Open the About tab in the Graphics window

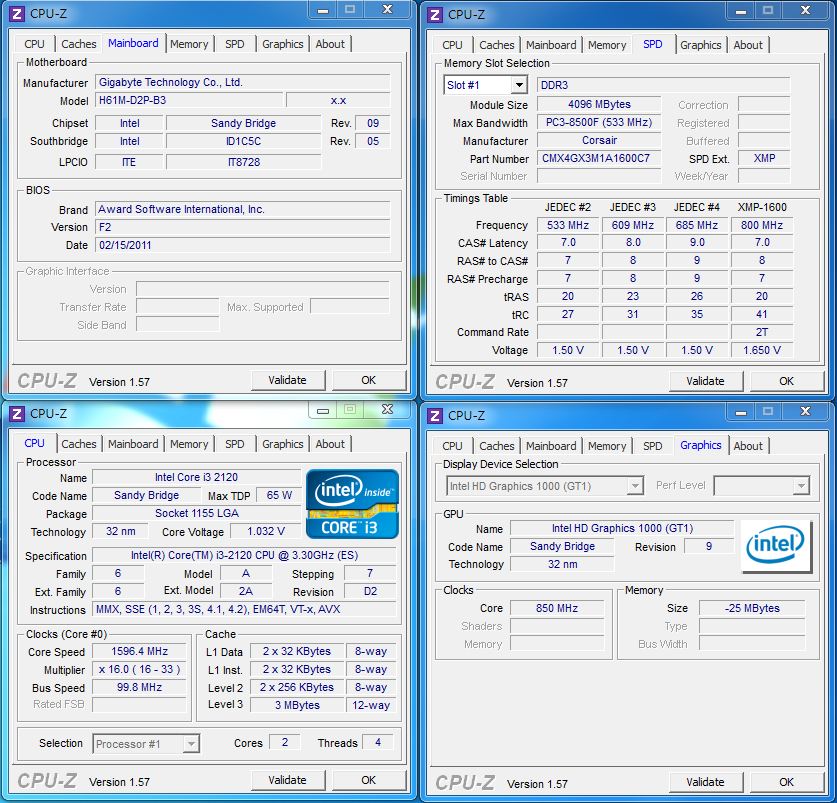tap(748, 446)
